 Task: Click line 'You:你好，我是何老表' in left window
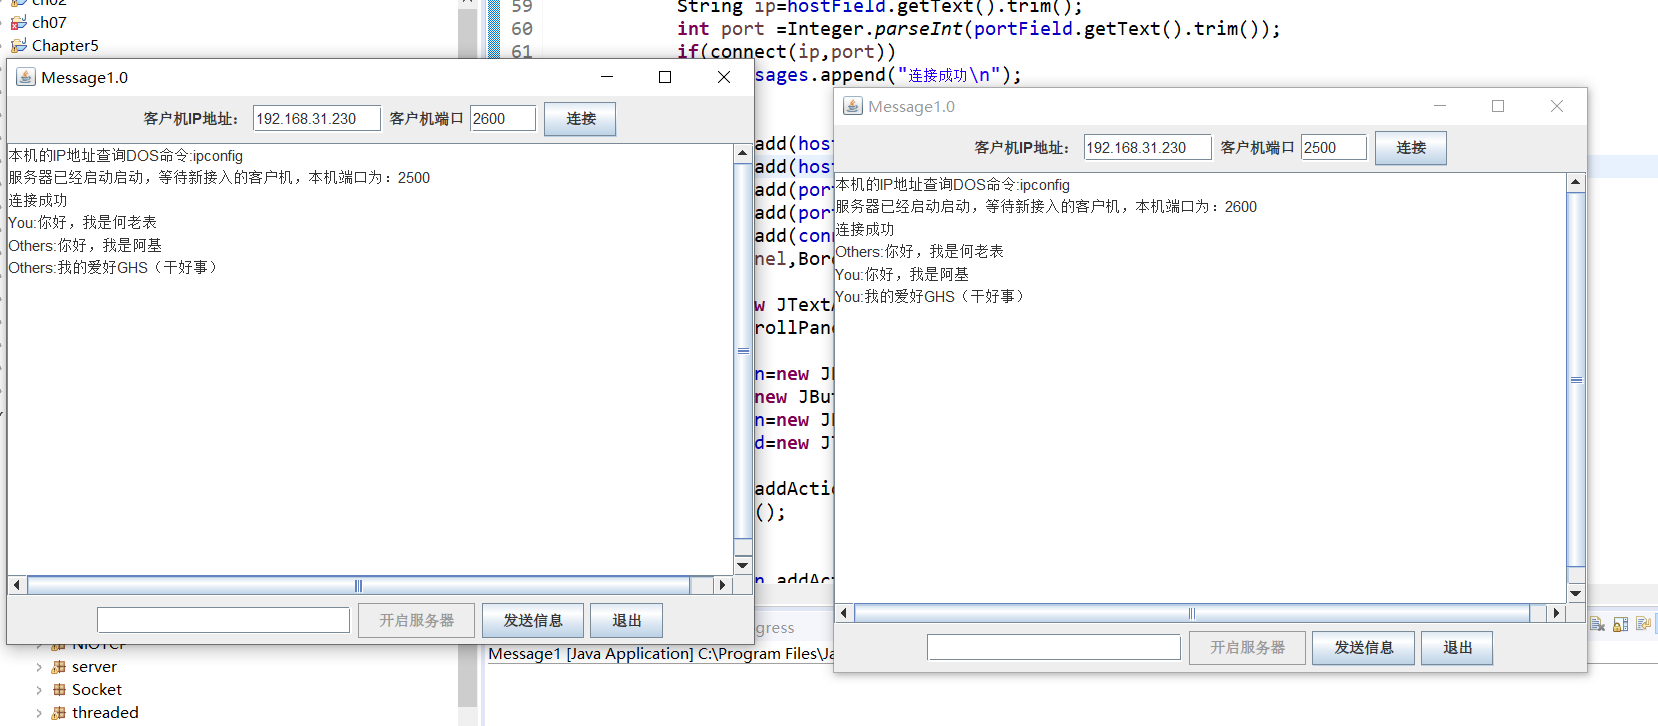pyautogui.click(x=83, y=223)
